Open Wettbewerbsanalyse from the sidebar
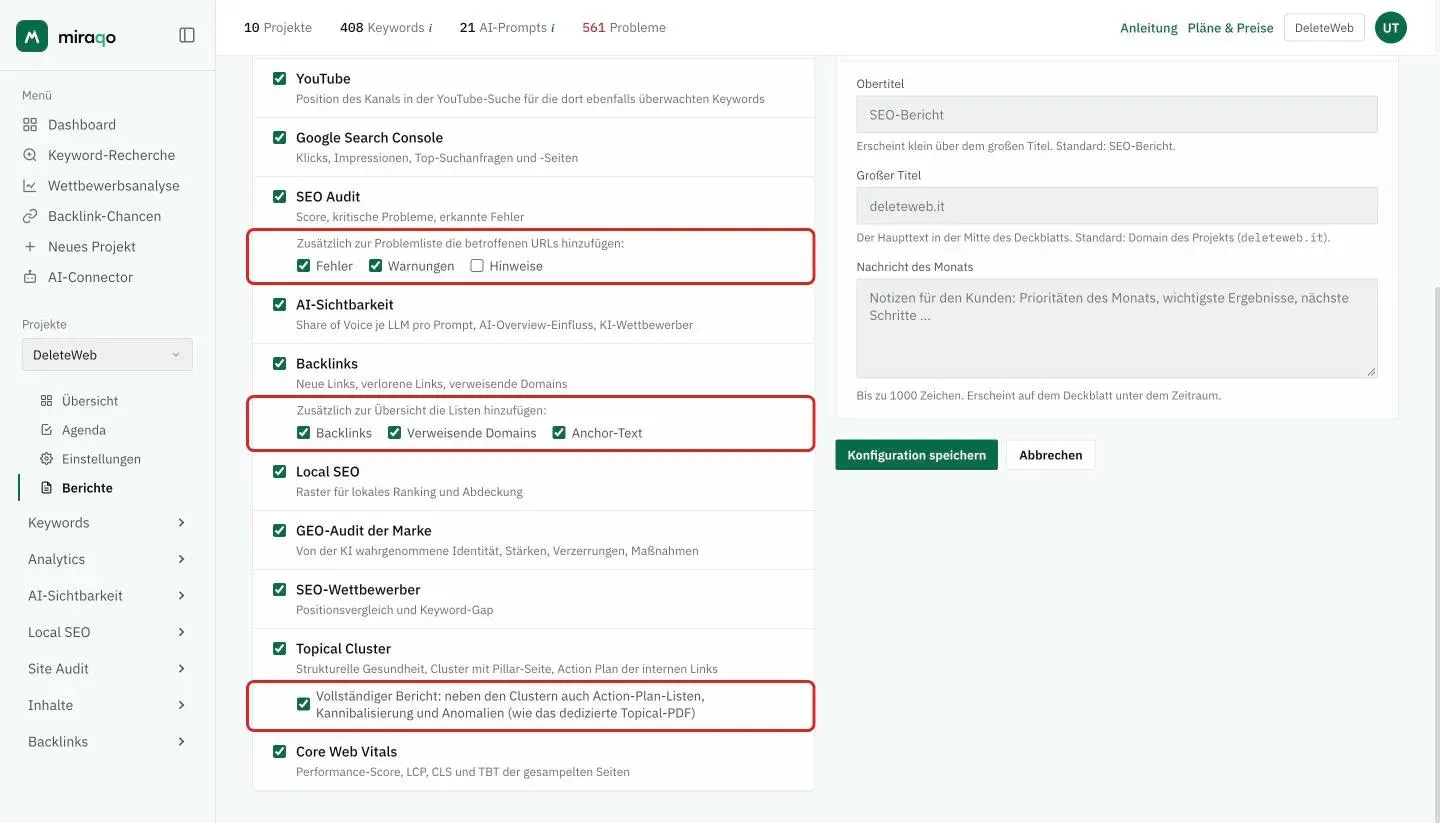Screen dimensions: 1440x823 point(114,186)
